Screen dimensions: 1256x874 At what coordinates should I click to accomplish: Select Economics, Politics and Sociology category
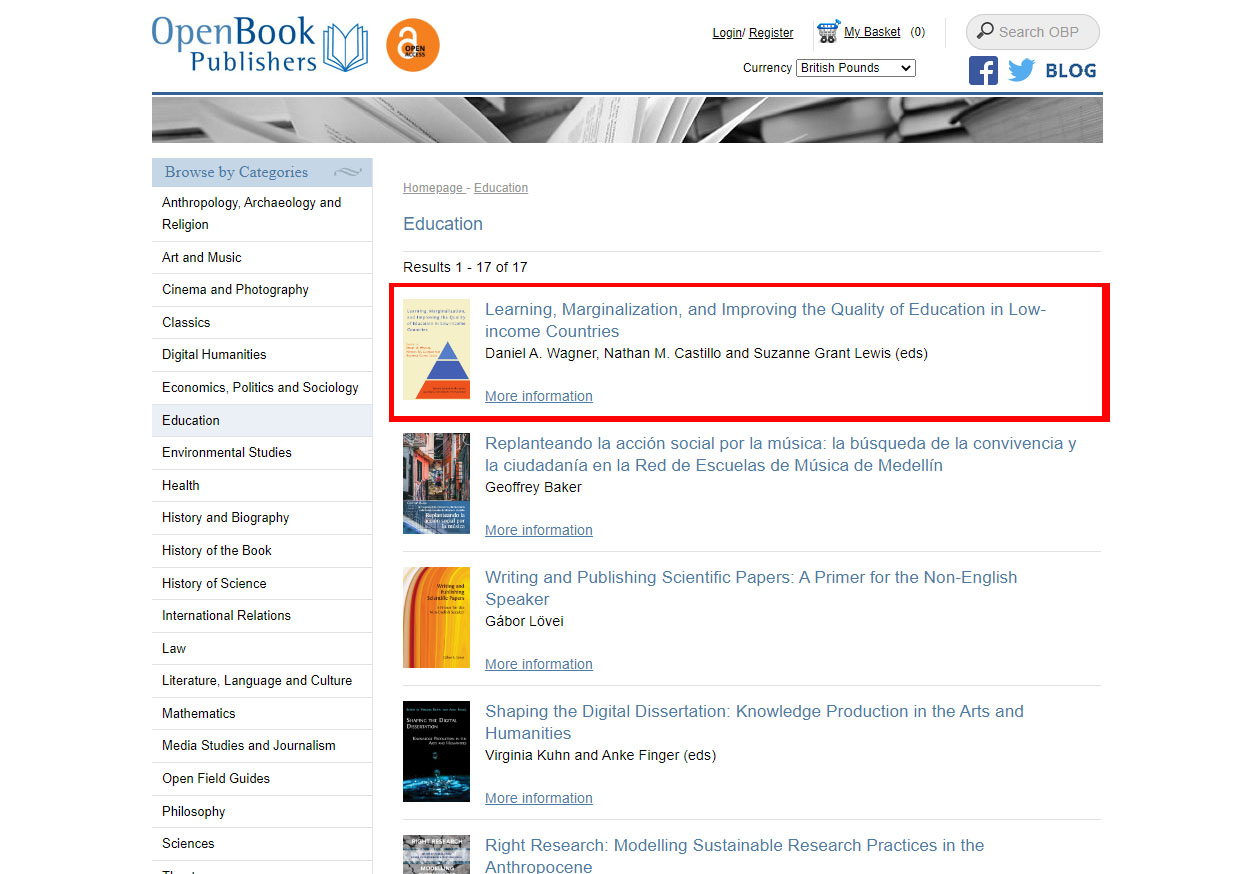click(x=262, y=387)
